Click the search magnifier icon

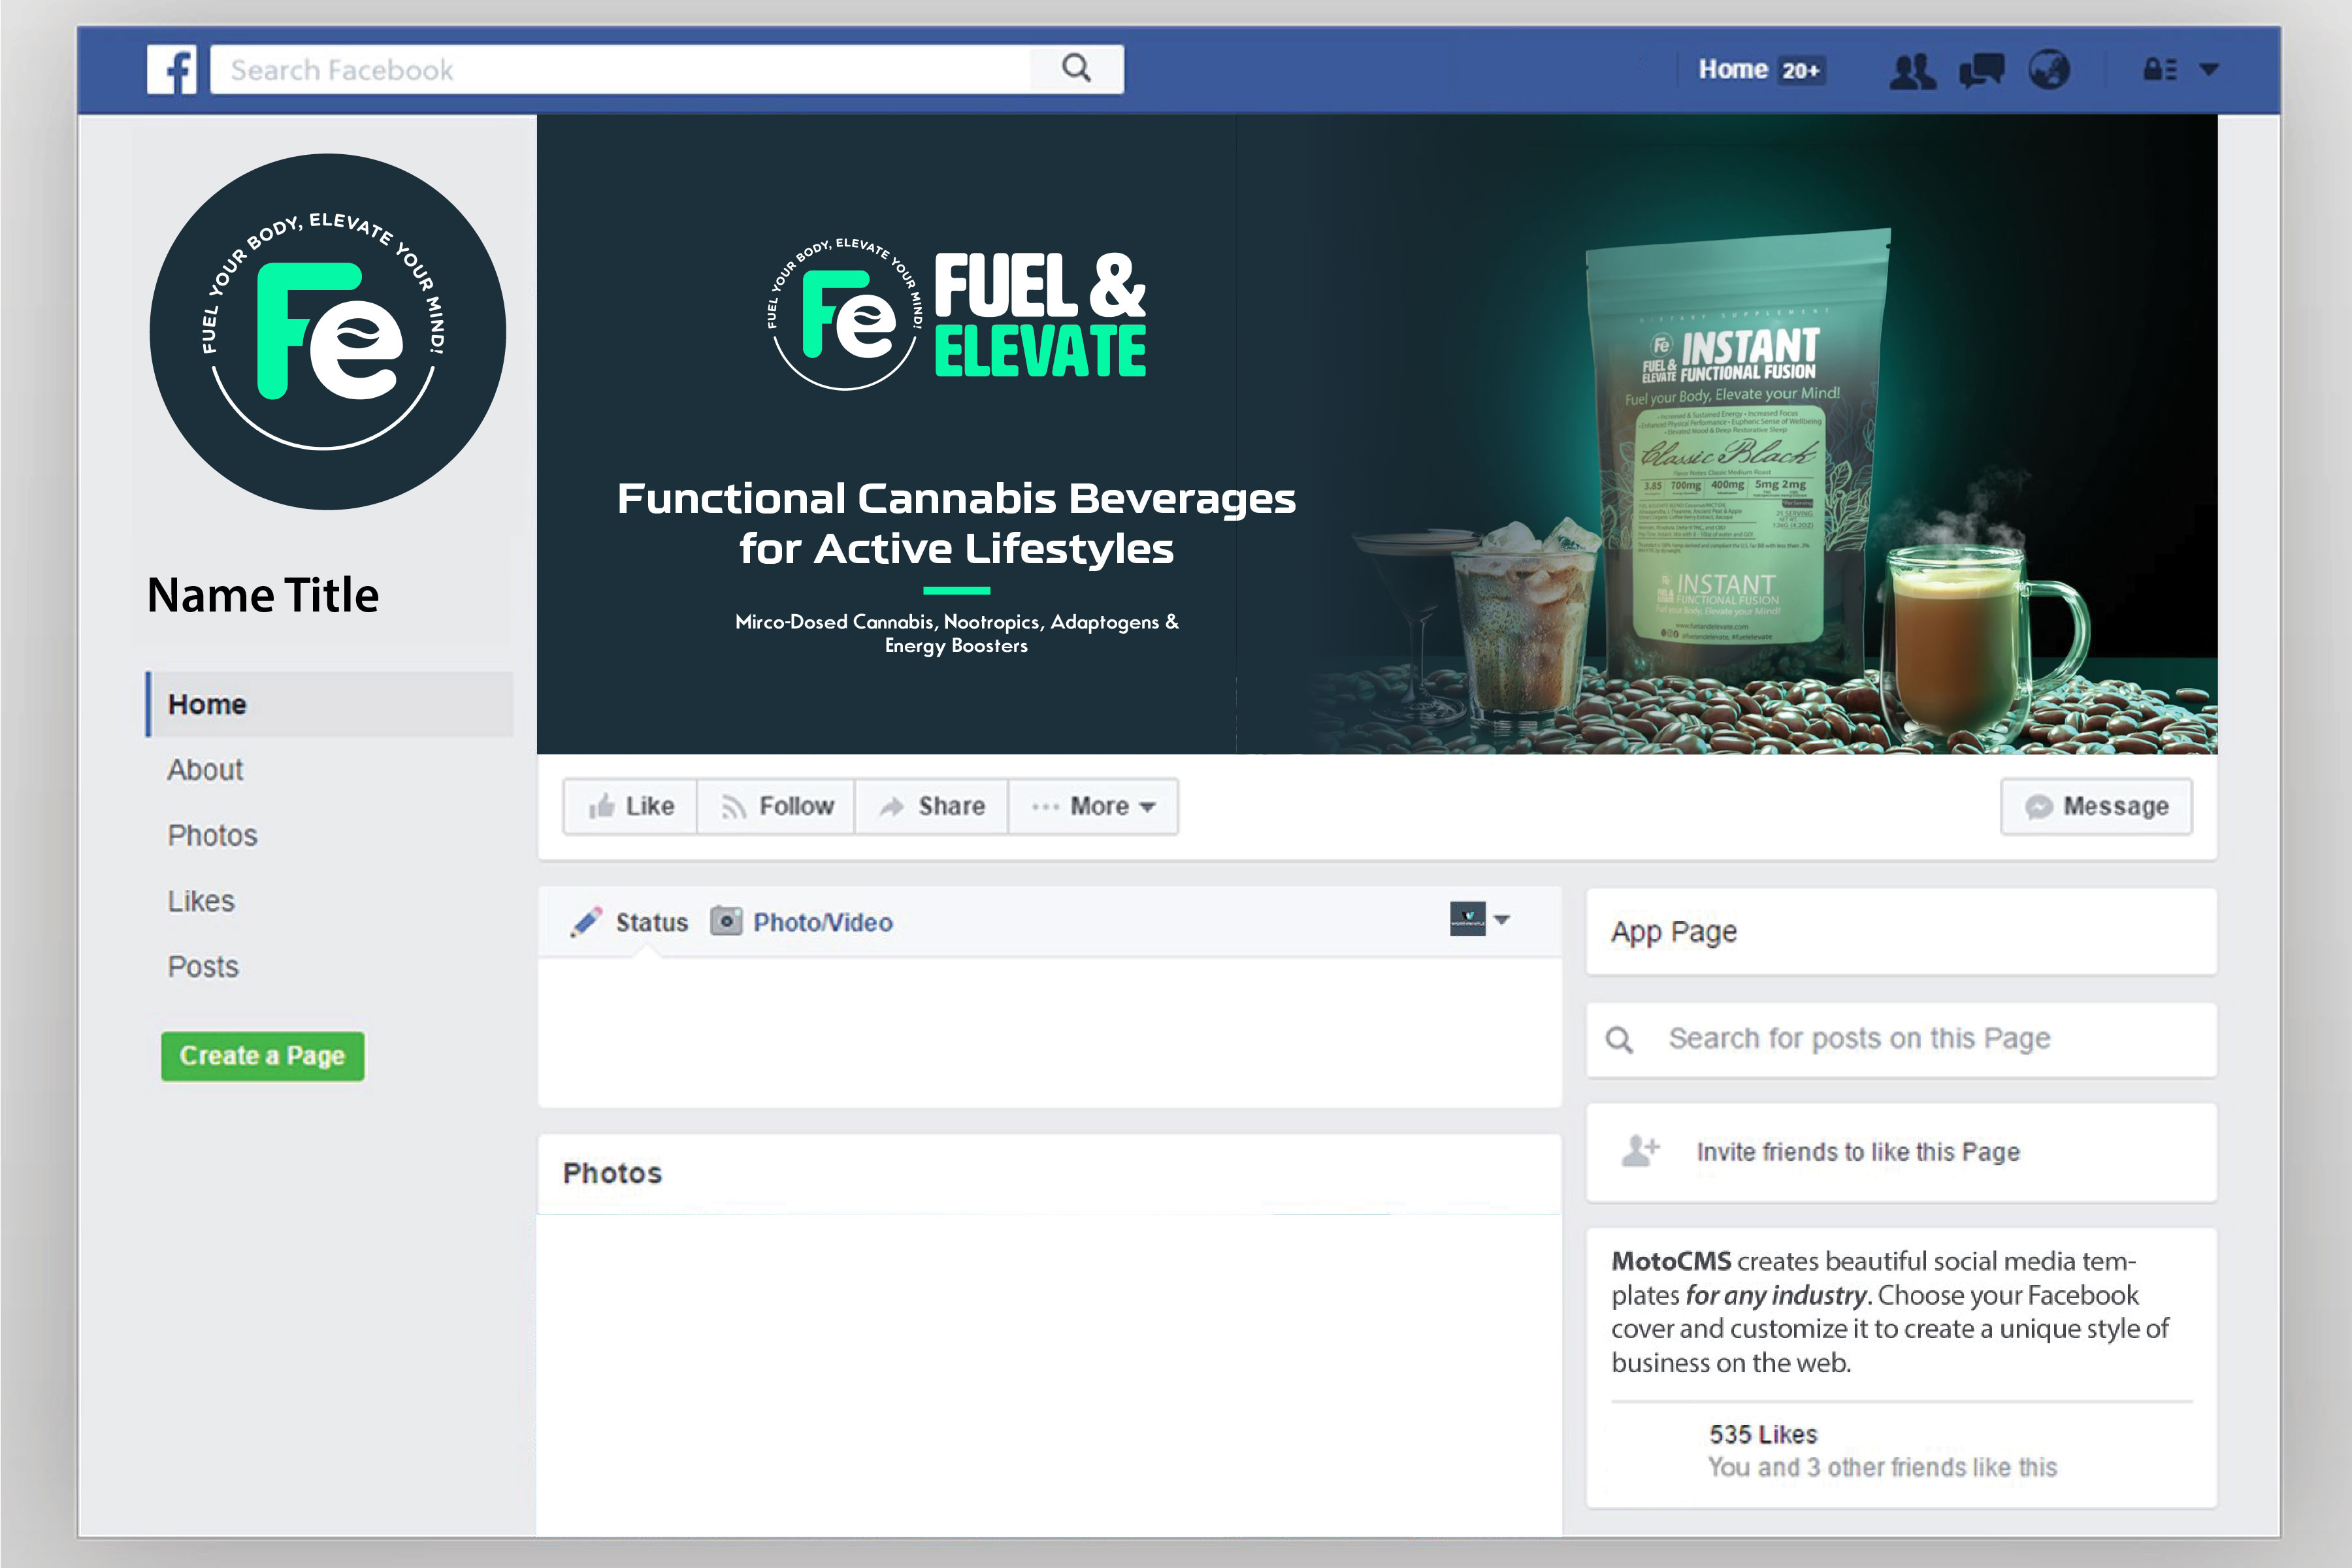1076,68
